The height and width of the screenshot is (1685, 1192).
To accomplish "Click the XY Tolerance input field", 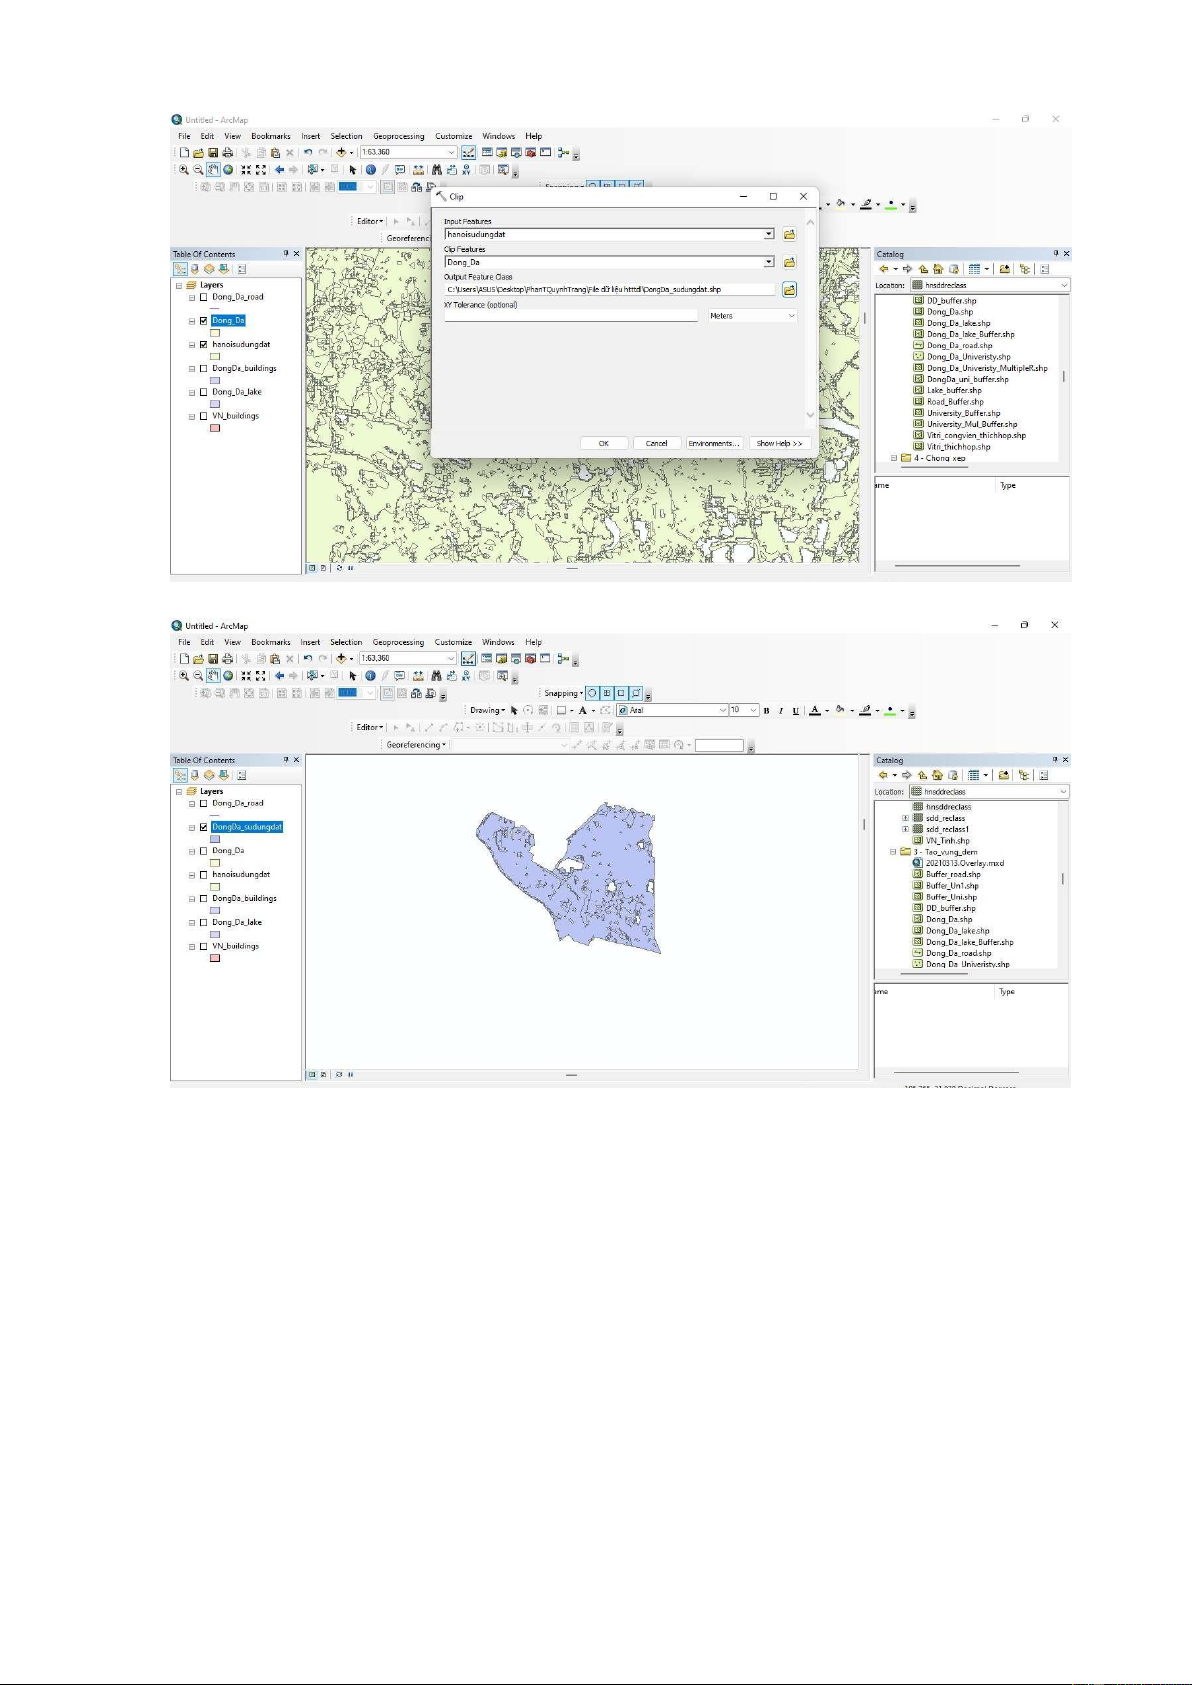I will (x=570, y=316).
